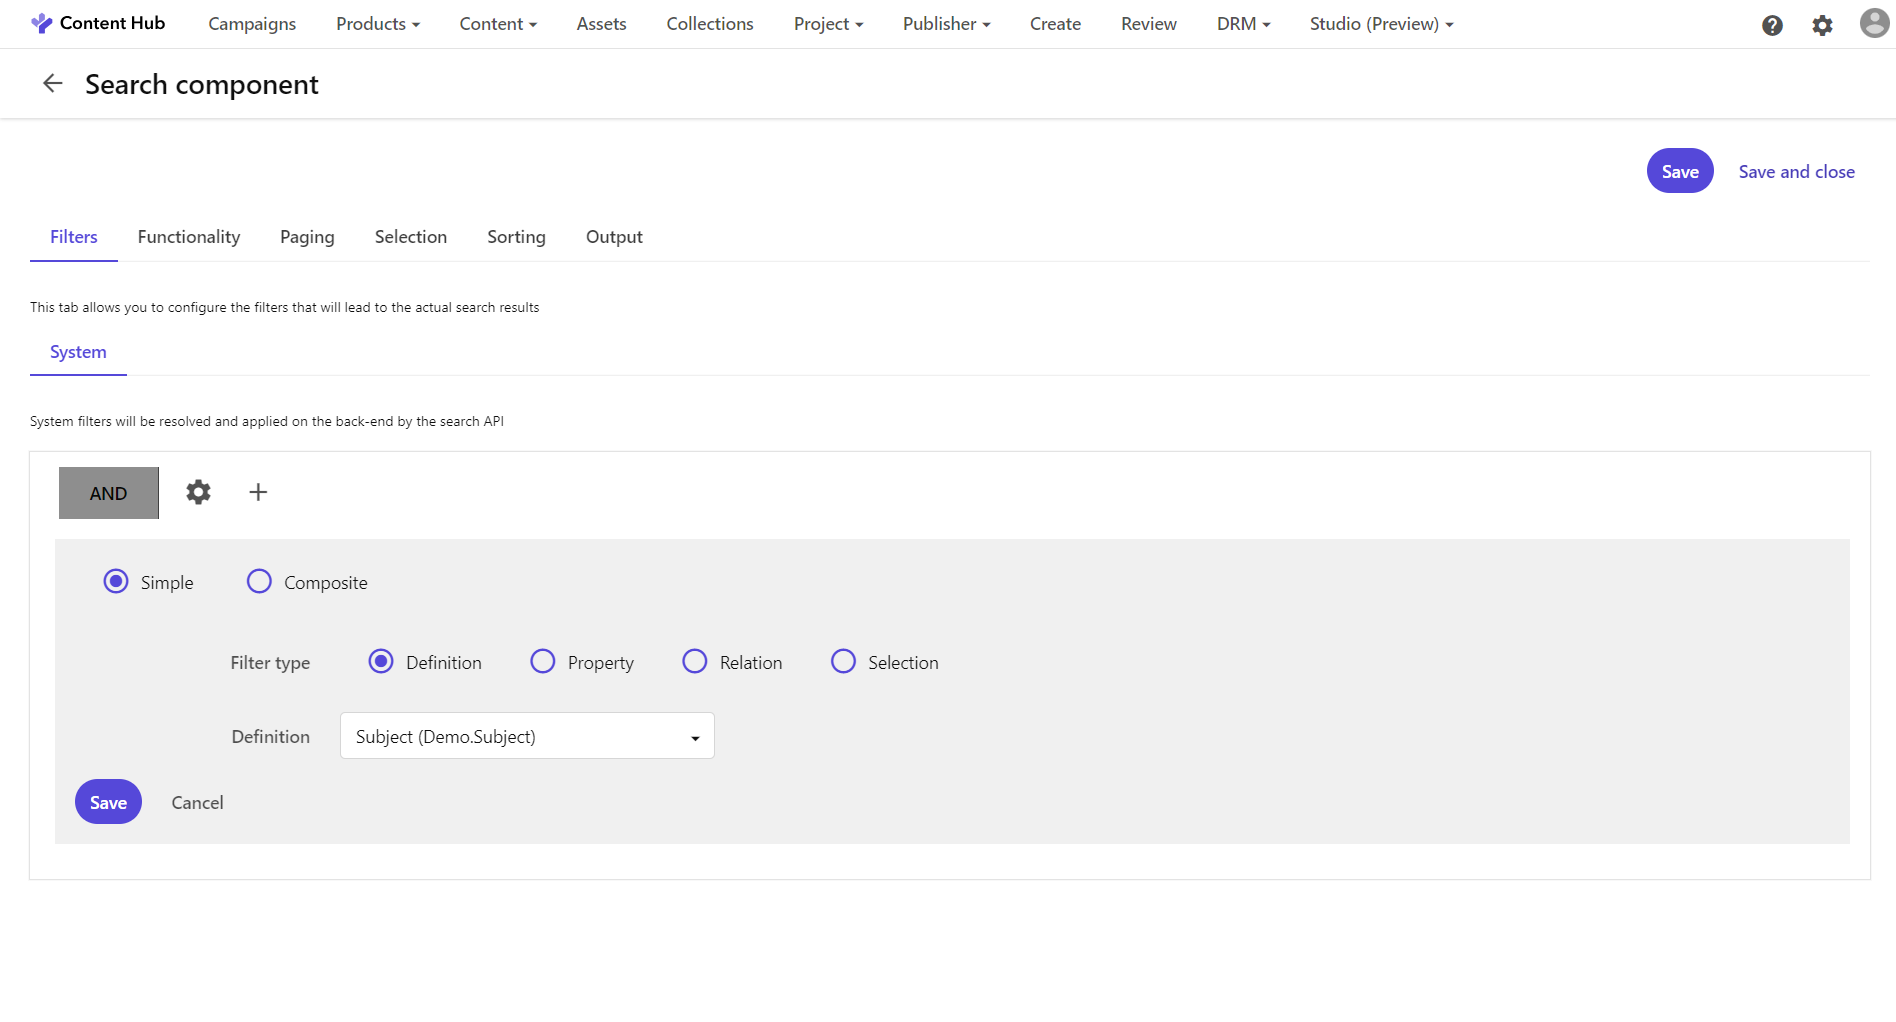Viewport: 1896px width, 1022px height.
Task: Add a new filter with plus icon
Action: [x=258, y=492]
